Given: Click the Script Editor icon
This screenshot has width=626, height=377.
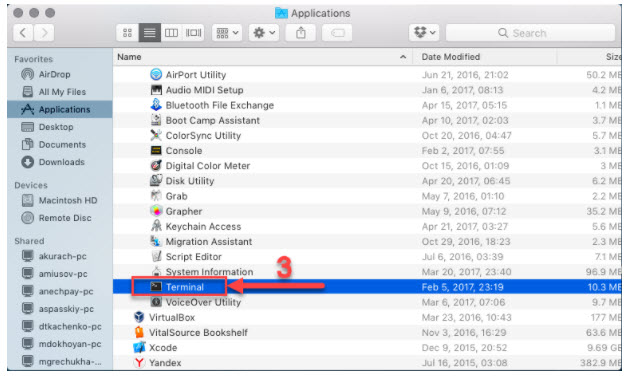Looking at the screenshot, I should tap(156, 256).
